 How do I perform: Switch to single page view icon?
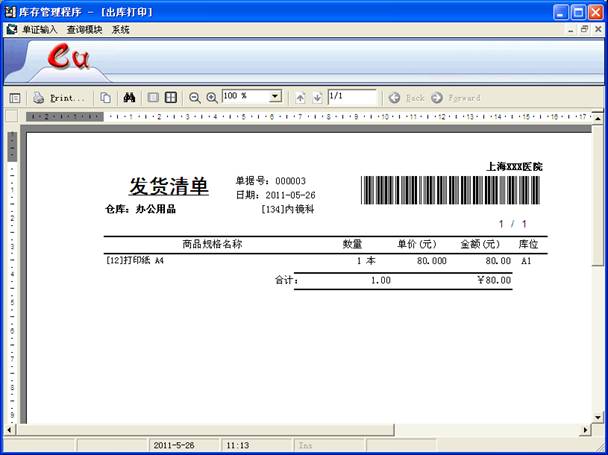(153, 98)
